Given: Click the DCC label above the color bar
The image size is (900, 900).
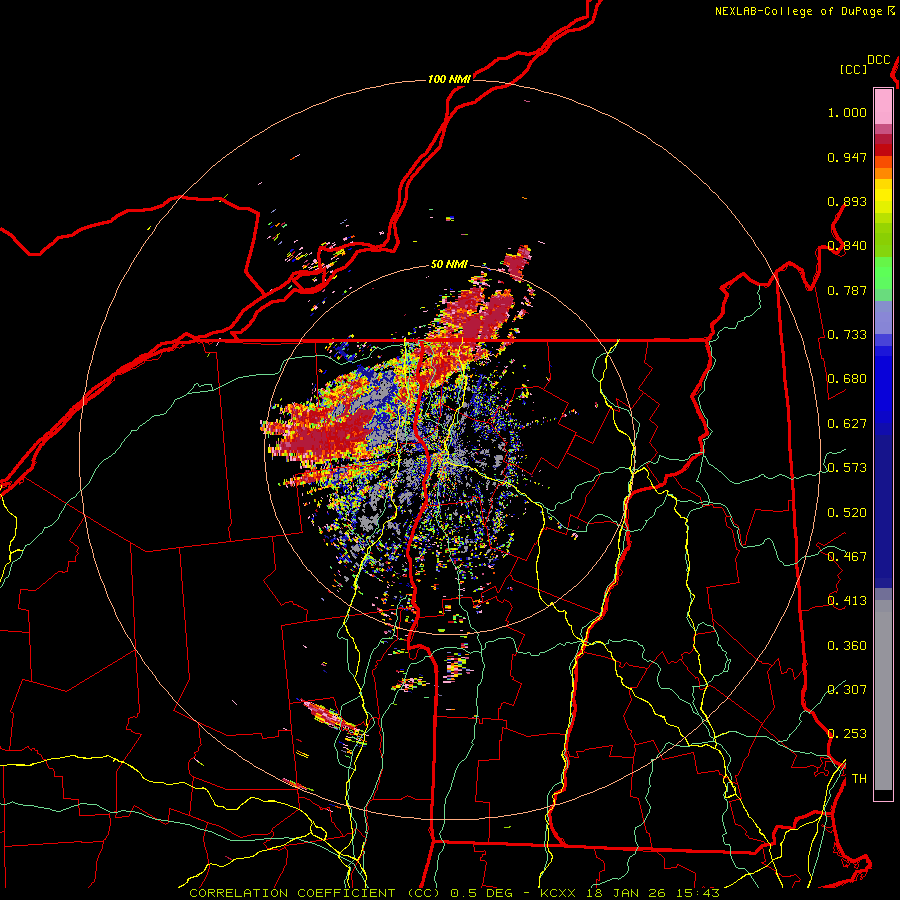Looking at the screenshot, I should [878, 60].
